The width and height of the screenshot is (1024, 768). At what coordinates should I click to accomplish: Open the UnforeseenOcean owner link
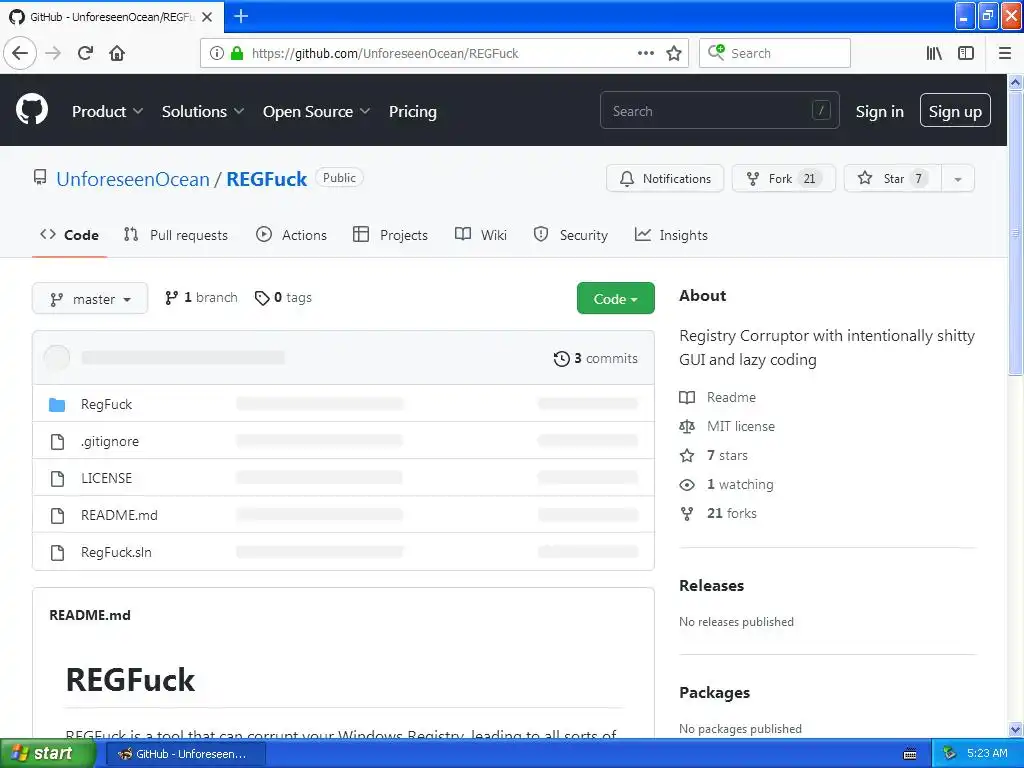(x=133, y=179)
